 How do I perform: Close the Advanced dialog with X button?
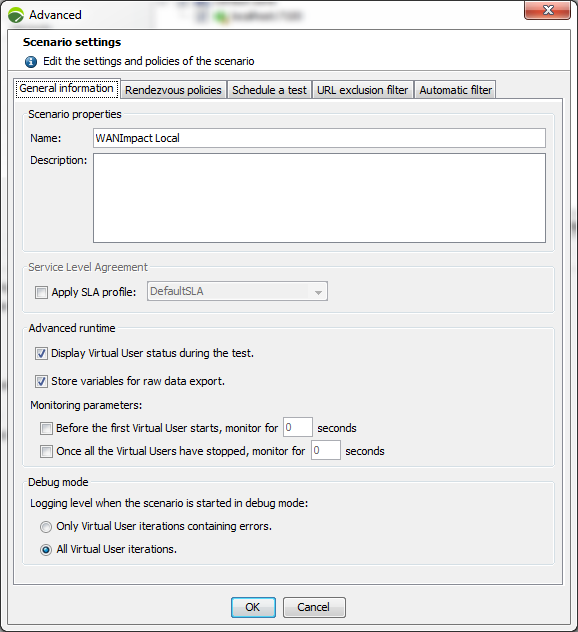coord(547,10)
